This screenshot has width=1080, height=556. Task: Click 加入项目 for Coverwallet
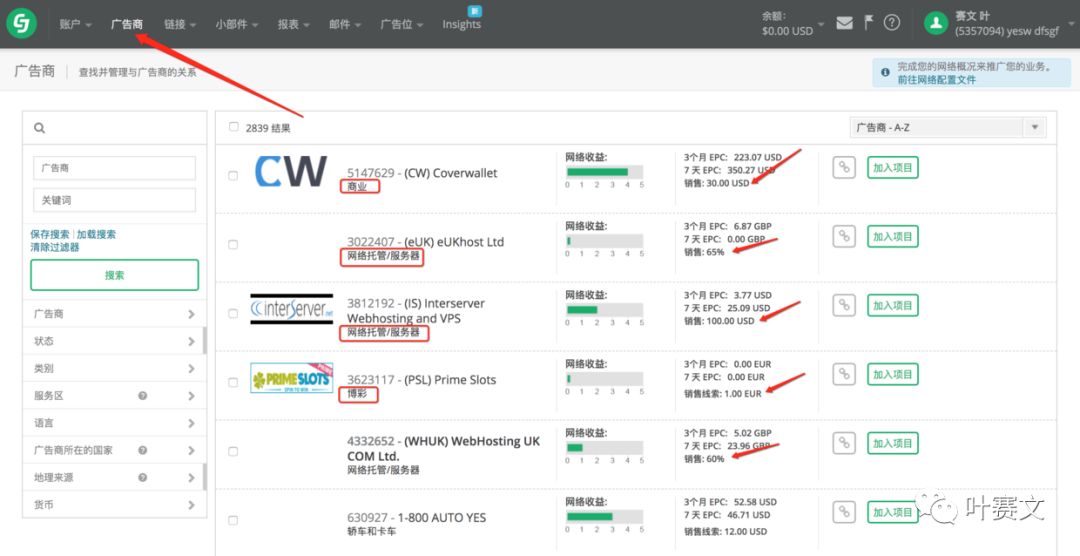893,167
